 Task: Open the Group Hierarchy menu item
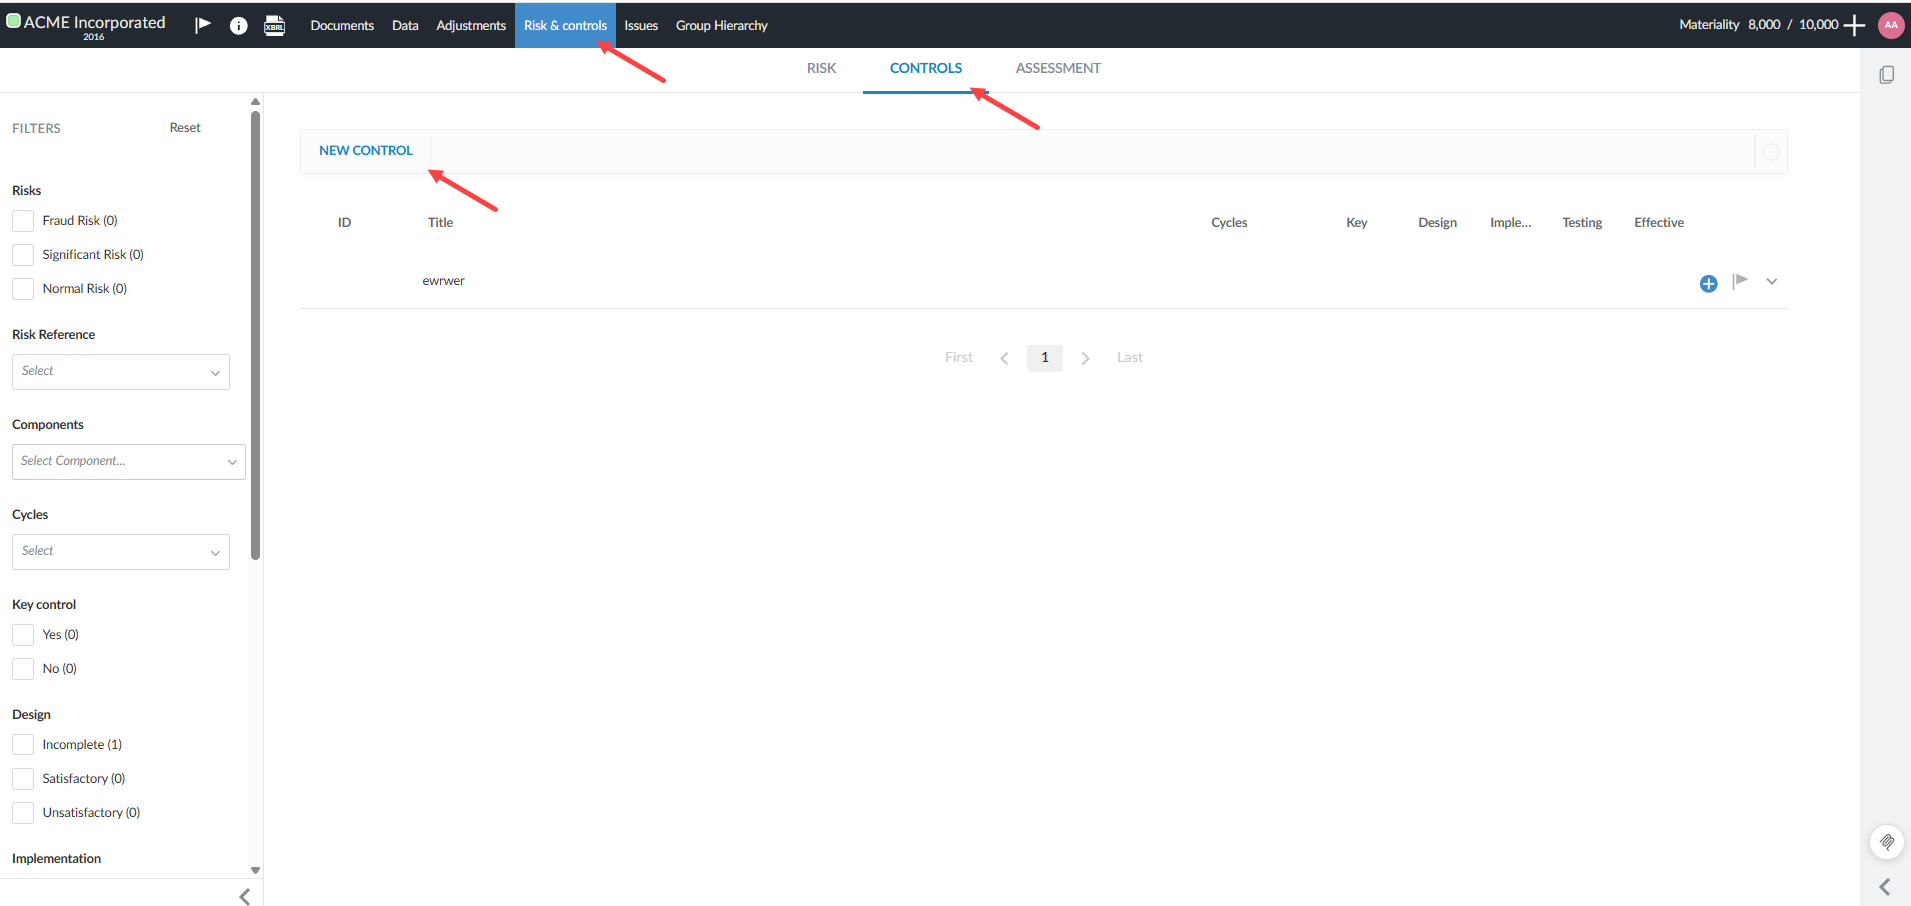[x=721, y=25]
